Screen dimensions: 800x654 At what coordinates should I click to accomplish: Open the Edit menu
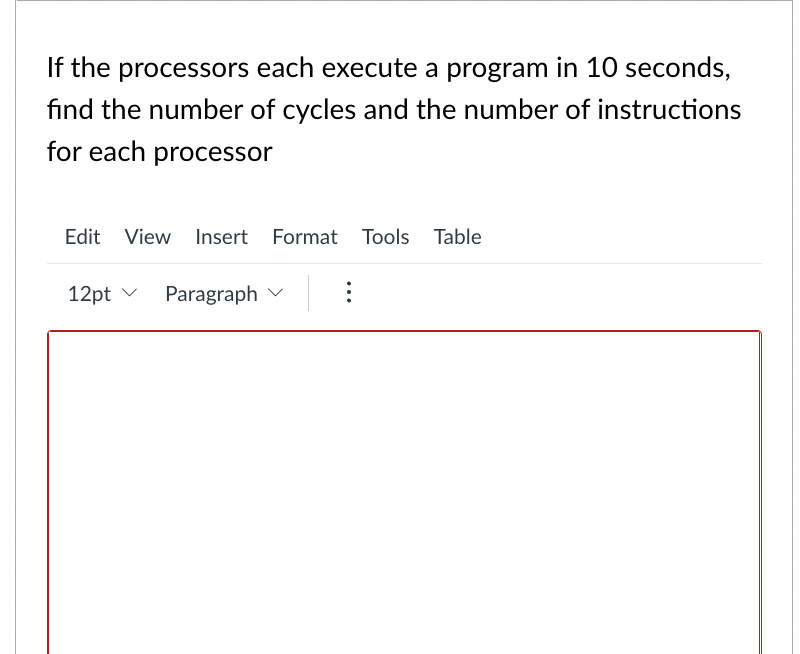click(x=82, y=237)
